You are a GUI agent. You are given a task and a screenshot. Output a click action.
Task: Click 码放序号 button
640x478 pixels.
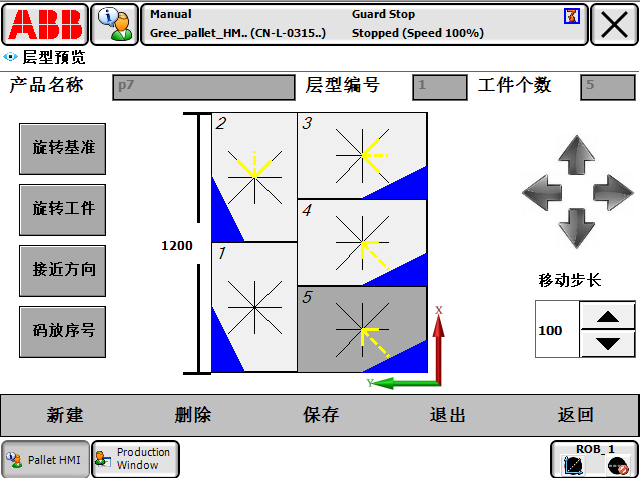pyautogui.click(x=62, y=332)
